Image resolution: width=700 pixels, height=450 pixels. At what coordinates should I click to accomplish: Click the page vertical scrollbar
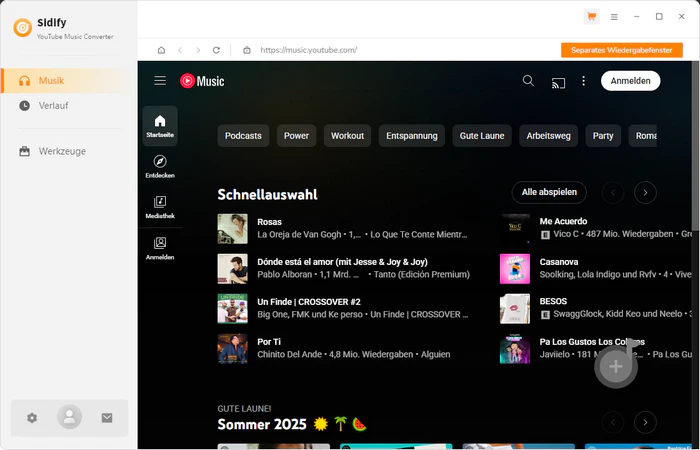696,147
